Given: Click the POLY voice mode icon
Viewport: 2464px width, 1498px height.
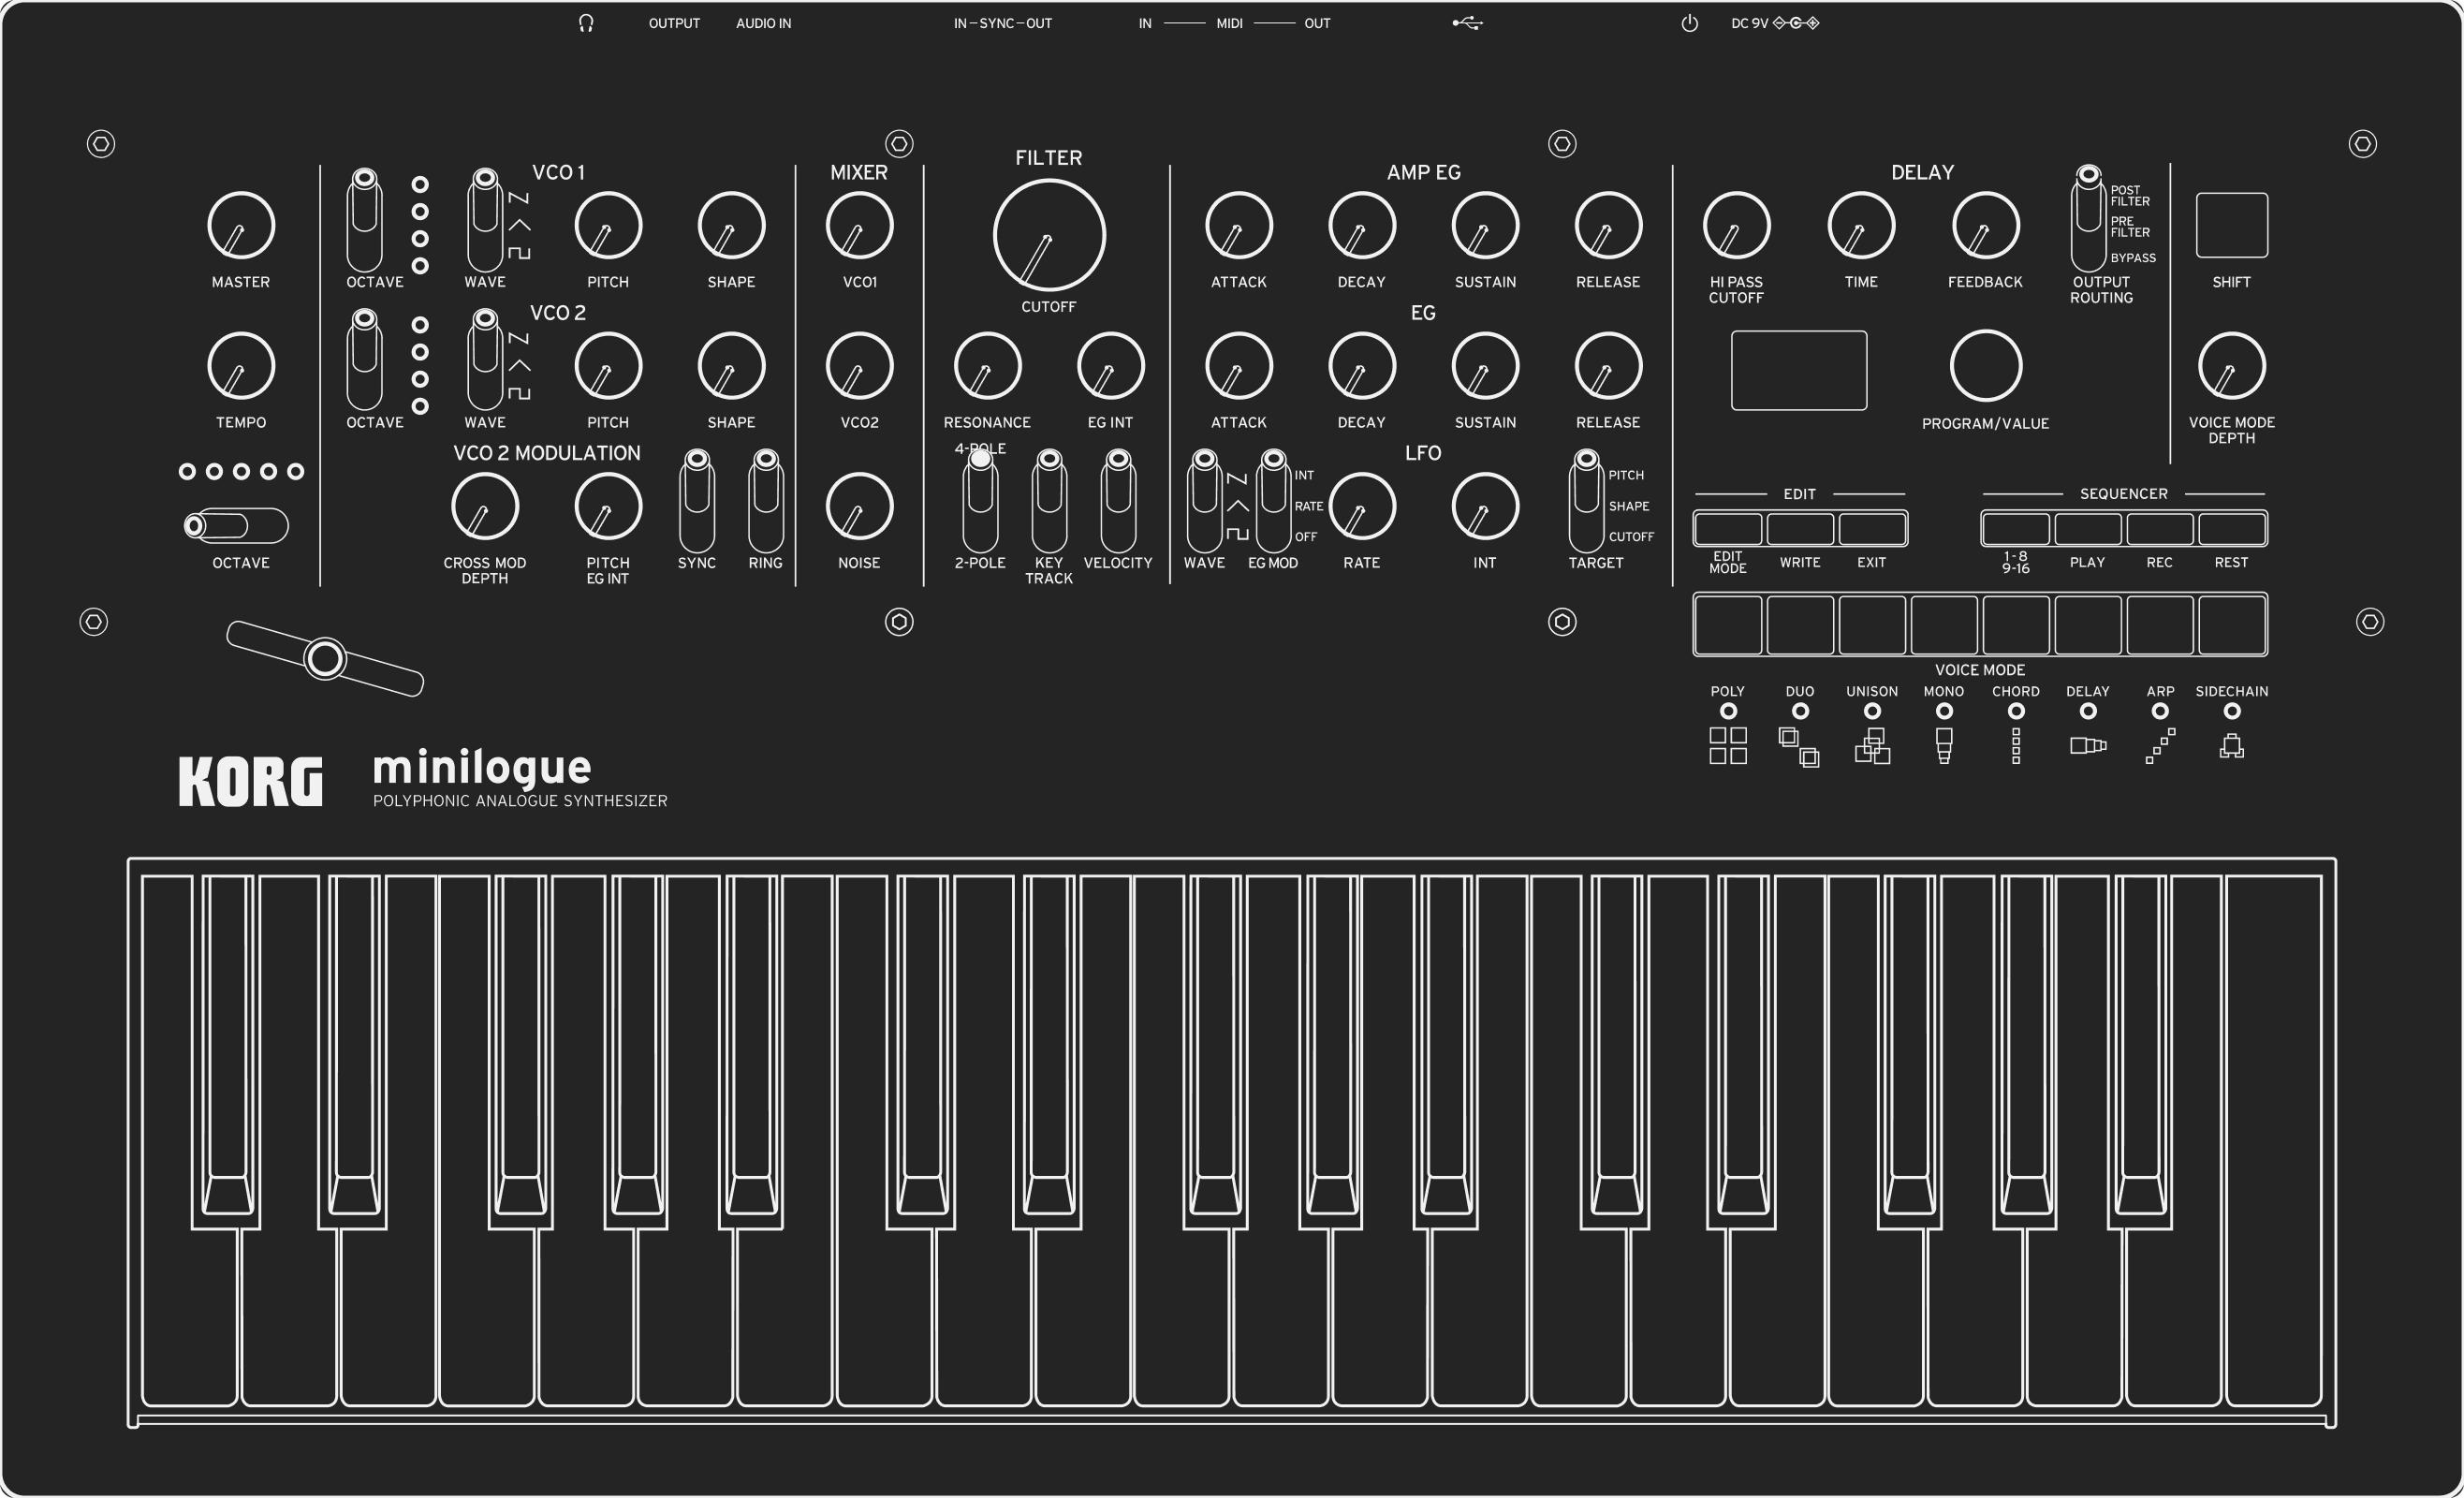Looking at the screenshot, I should click(1727, 745).
